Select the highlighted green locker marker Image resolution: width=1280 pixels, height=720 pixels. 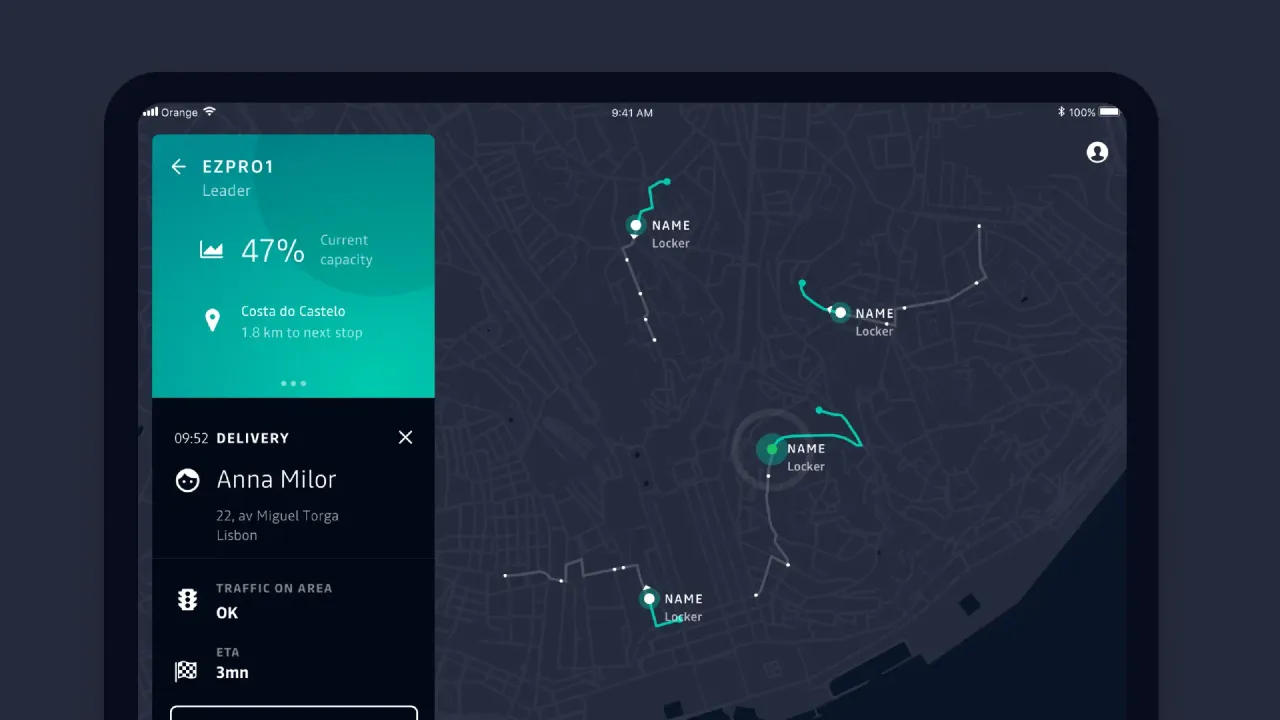pyautogui.click(x=771, y=450)
